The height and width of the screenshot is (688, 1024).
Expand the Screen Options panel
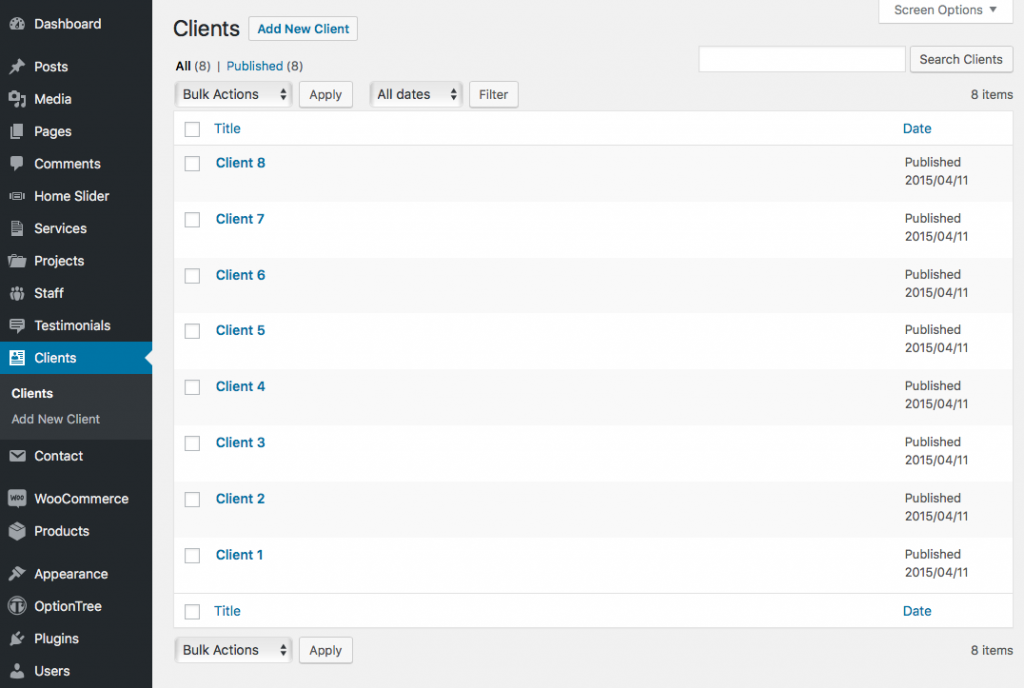(941, 10)
